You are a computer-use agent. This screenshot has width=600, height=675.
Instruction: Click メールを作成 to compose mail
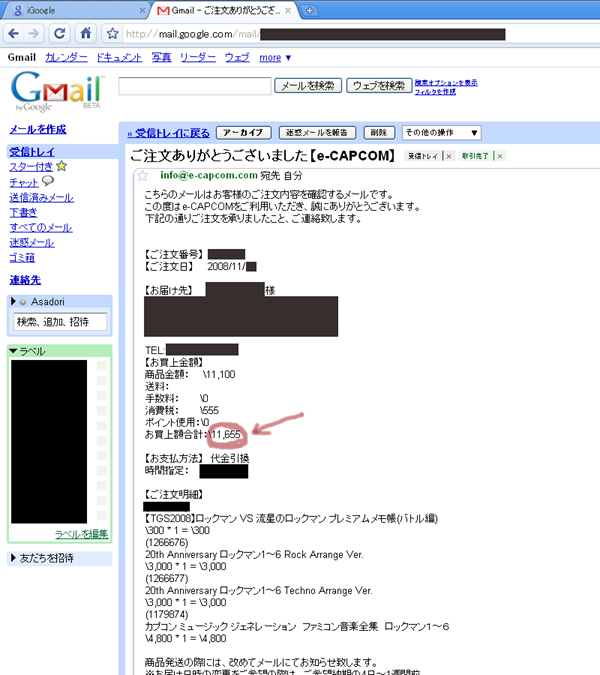click(38, 129)
